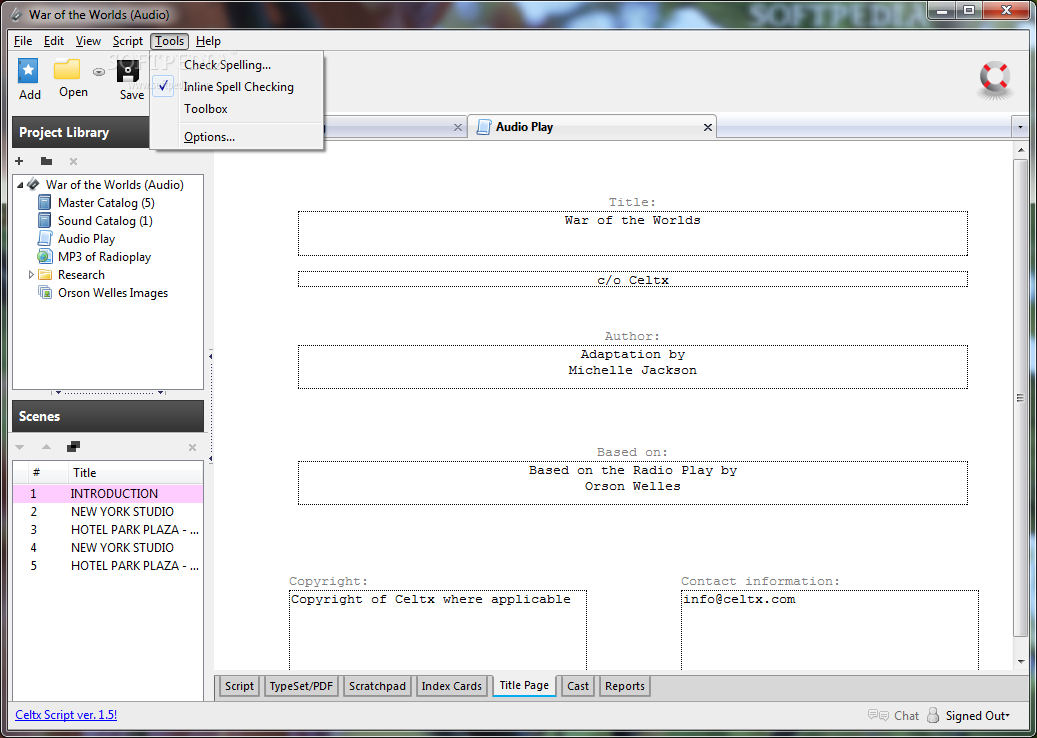Viewport: 1037px width, 738px height.
Task: Click the Copyright text box
Action: (438, 630)
